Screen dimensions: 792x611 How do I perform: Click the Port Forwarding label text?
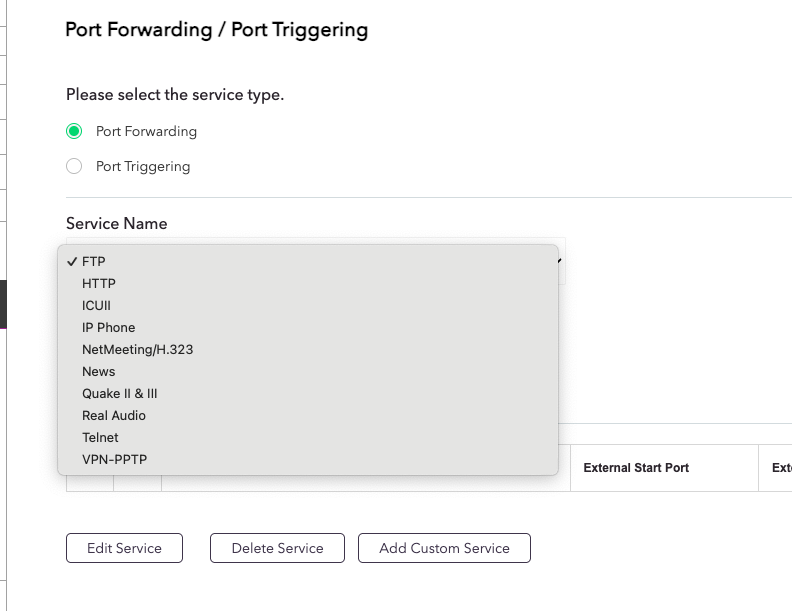point(146,131)
